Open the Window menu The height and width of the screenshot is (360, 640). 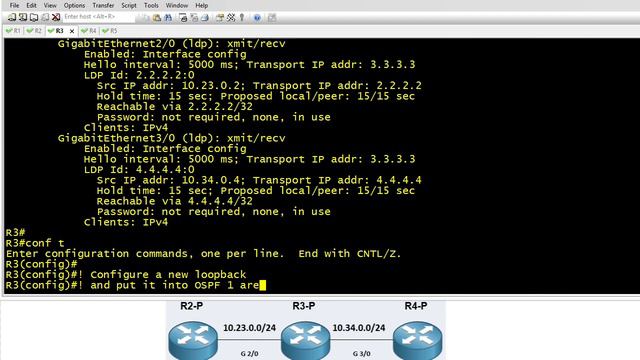[x=177, y=5]
